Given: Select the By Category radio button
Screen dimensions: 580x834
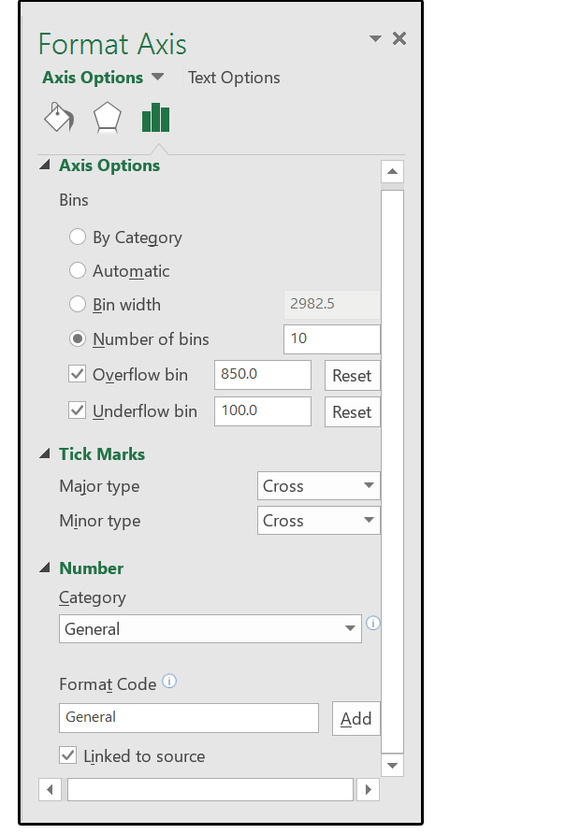Looking at the screenshot, I should point(77,237).
